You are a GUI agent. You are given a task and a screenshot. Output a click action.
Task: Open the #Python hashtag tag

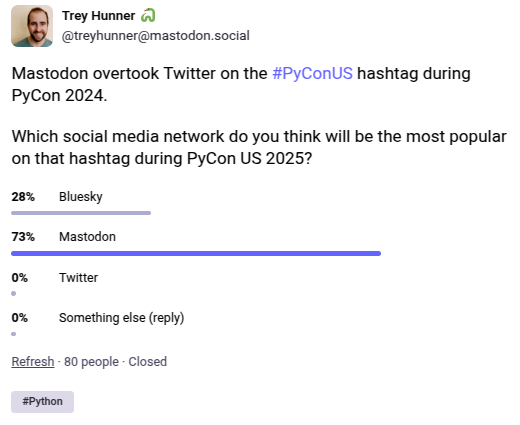pos(42,402)
